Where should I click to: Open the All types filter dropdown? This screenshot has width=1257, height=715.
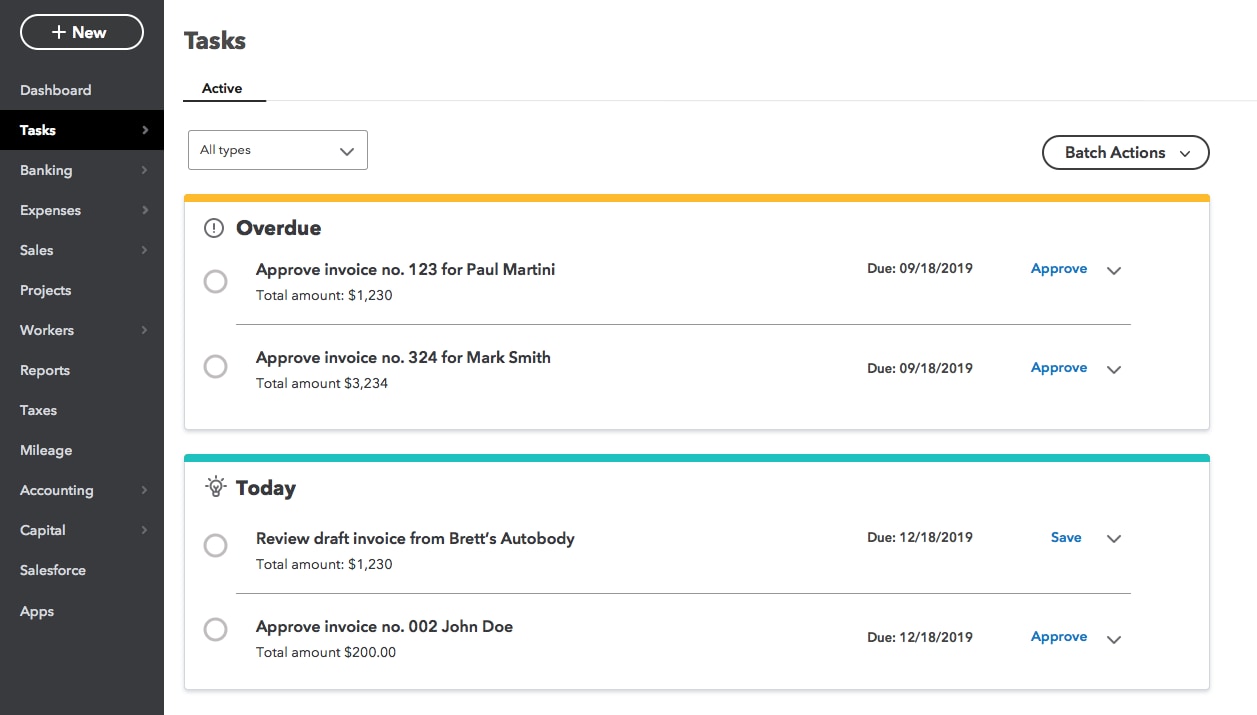278,150
